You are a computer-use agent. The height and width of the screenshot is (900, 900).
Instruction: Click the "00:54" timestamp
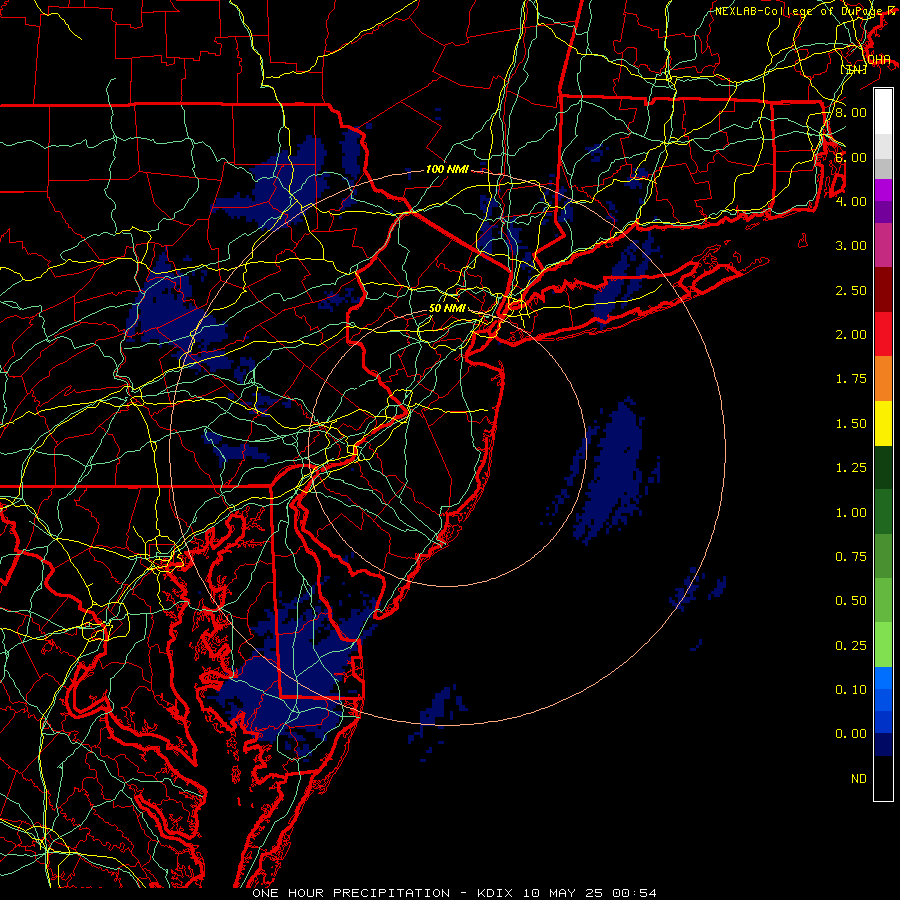click(634, 893)
